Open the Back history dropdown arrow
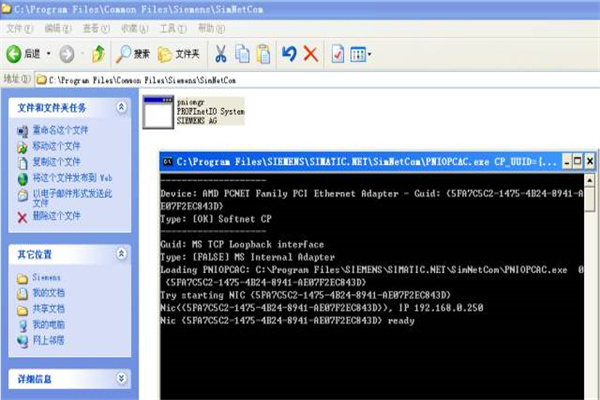The image size is (600, 400). click(49, 54)
